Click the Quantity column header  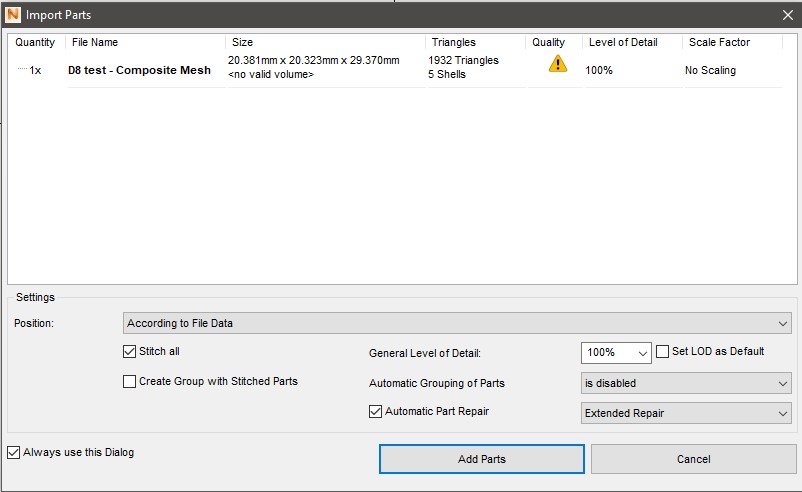coord(36,43)
